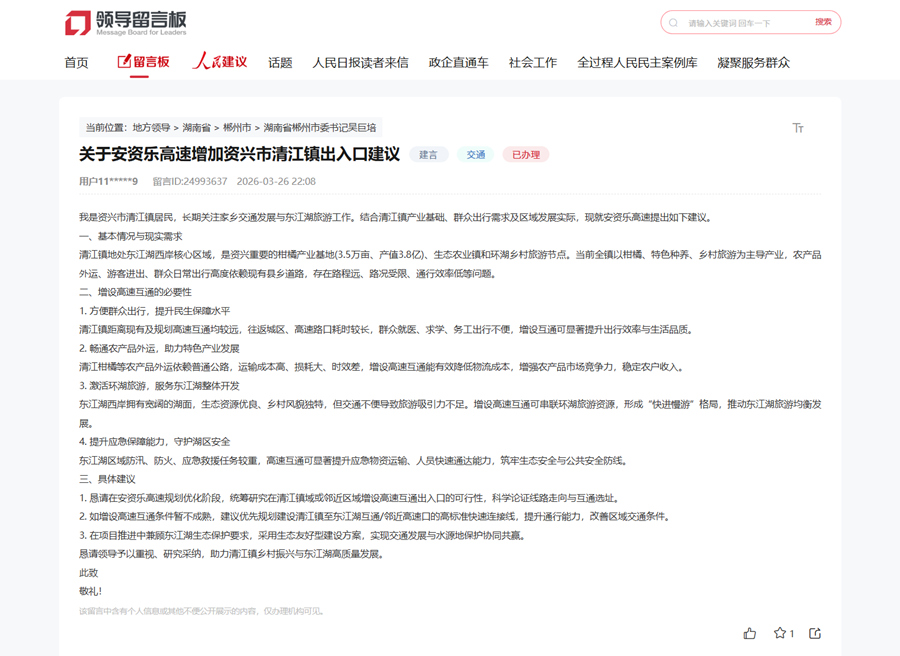The width and height of the screenshot is (900, 656).
Task: Open the 人民建议 navigation item
Action: pyautogui.click(x=220, y=62)
